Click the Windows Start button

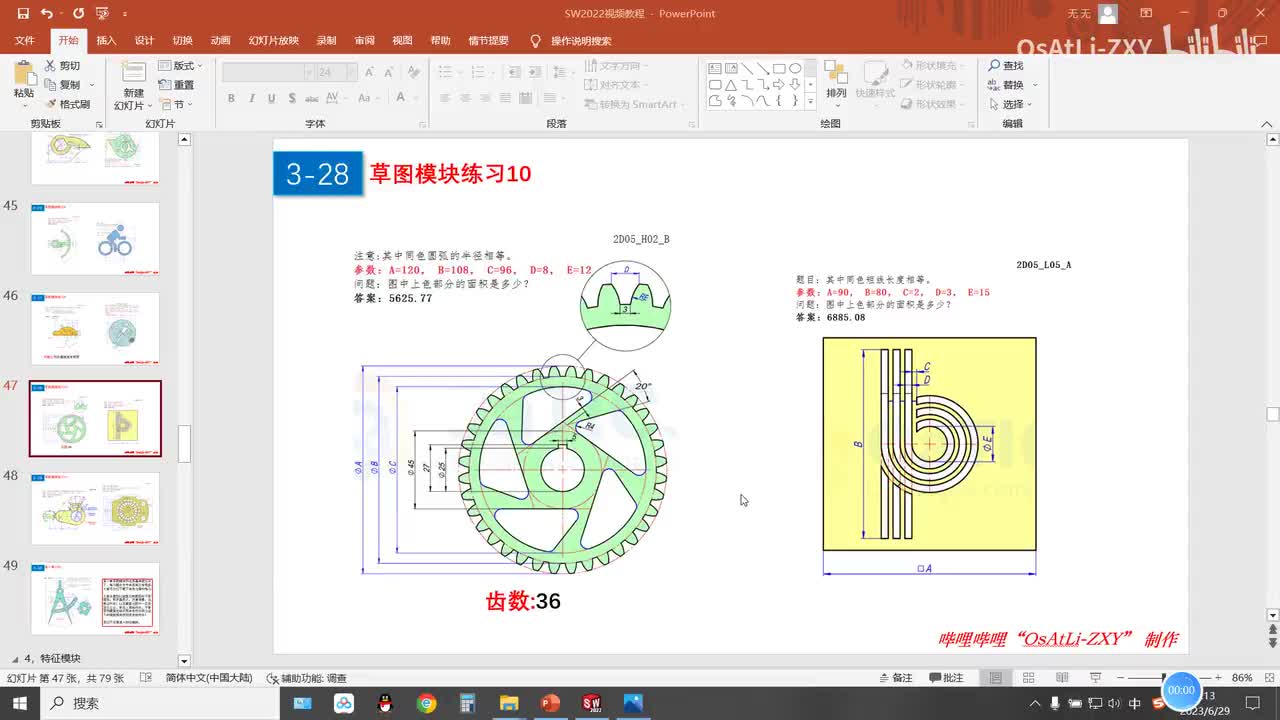coord(20,703)
